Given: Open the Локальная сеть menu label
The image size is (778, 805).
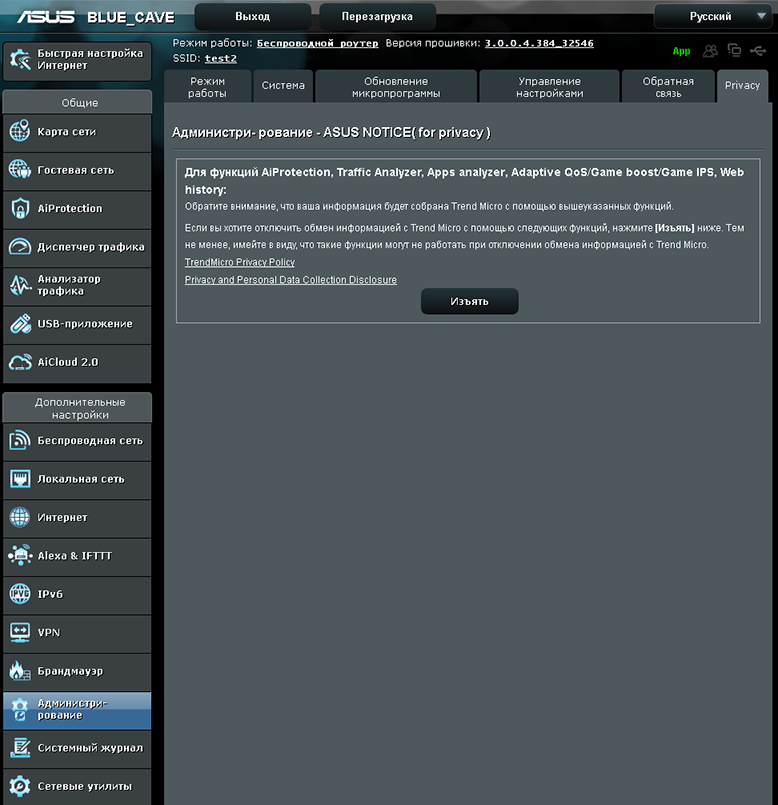Looking at the screenshot, I should (81, 479).
